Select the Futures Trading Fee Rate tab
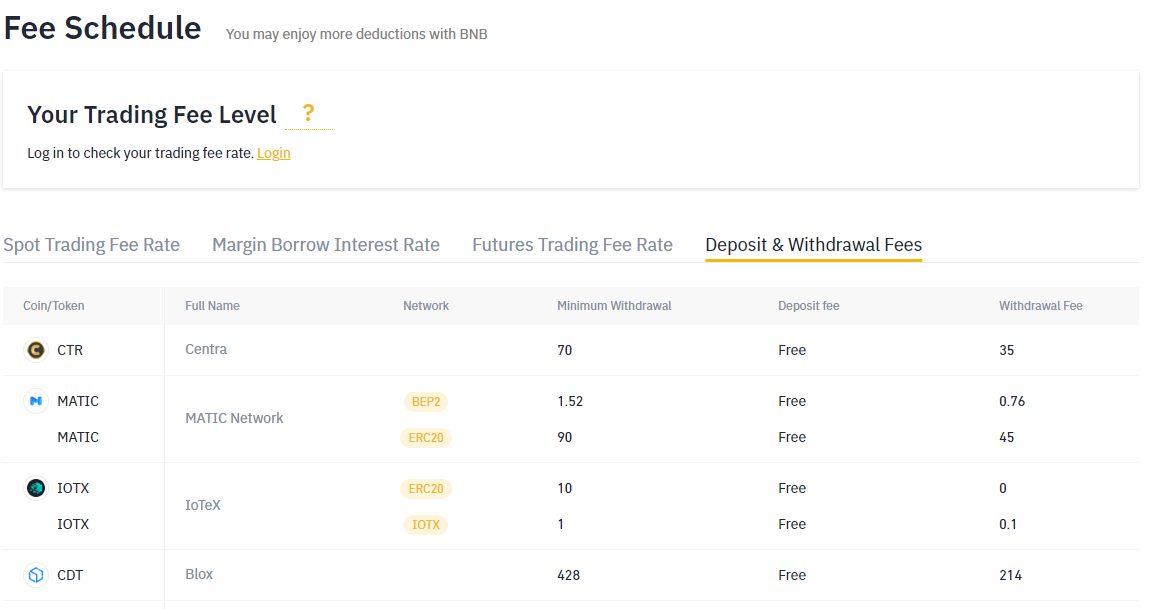 tap(572, 245)
